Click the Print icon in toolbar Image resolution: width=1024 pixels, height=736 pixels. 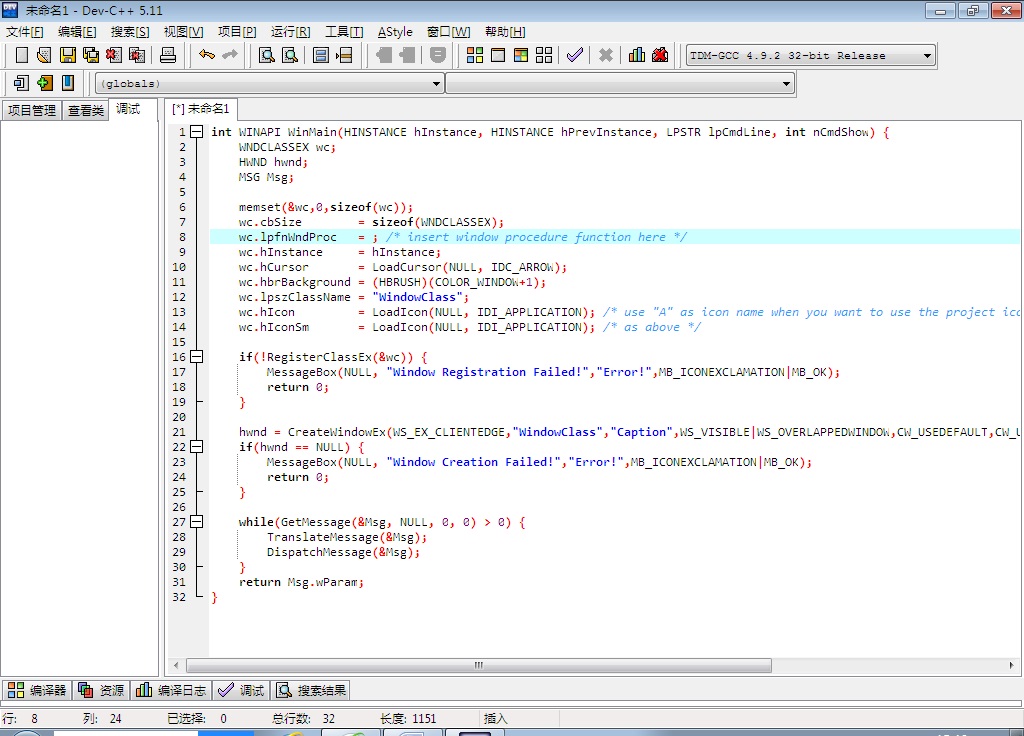click(168, 55)
